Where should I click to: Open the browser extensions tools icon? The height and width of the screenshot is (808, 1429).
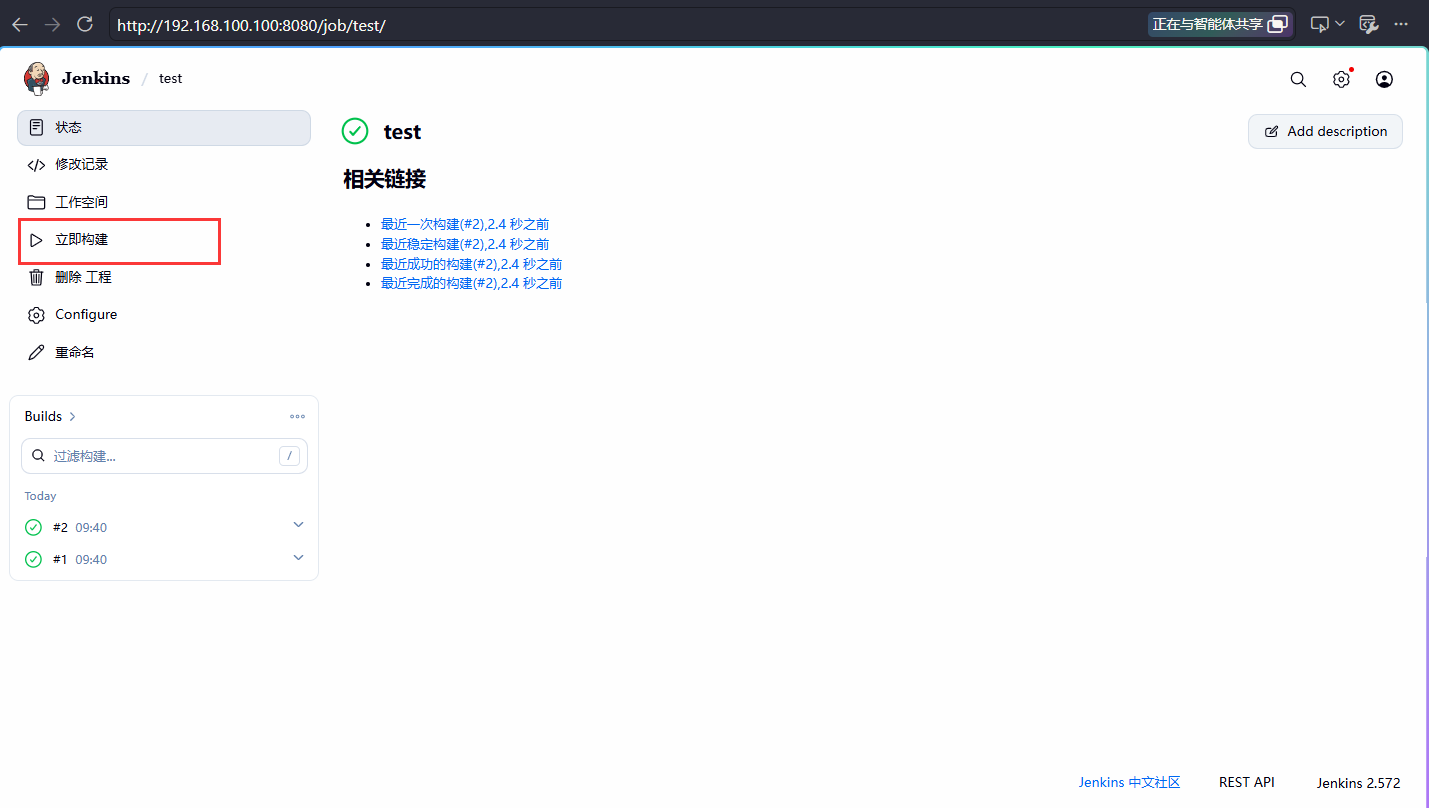pyautogui.click(x=1369, y=25)
